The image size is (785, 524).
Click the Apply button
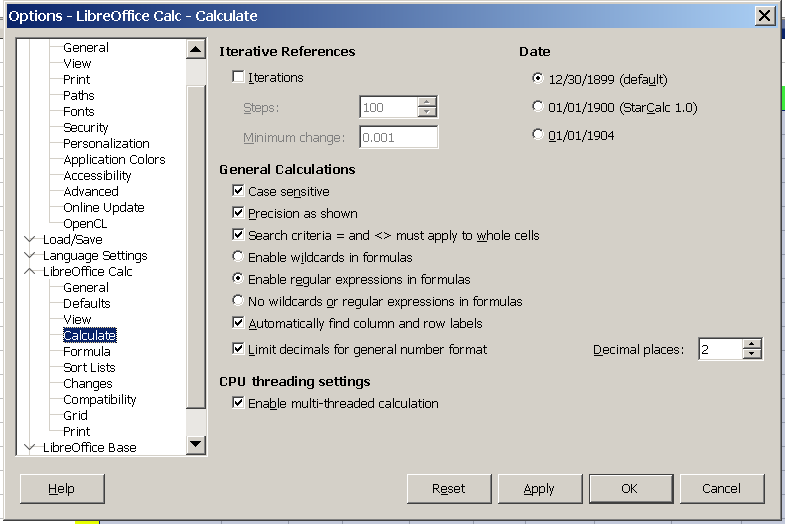pos(540,488)
